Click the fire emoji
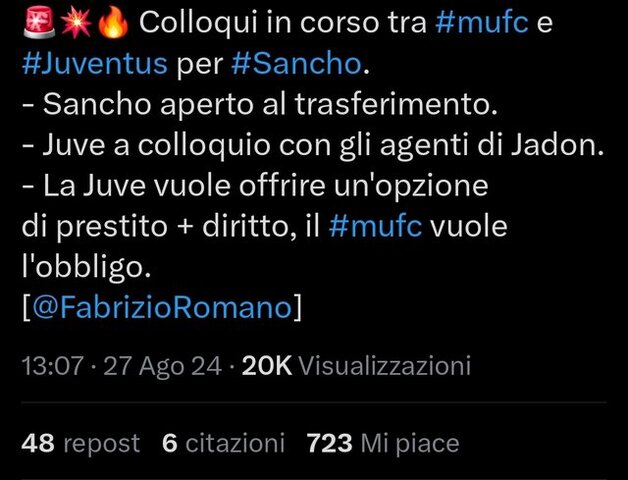The image size is (628, 480). tap(113, 22)
